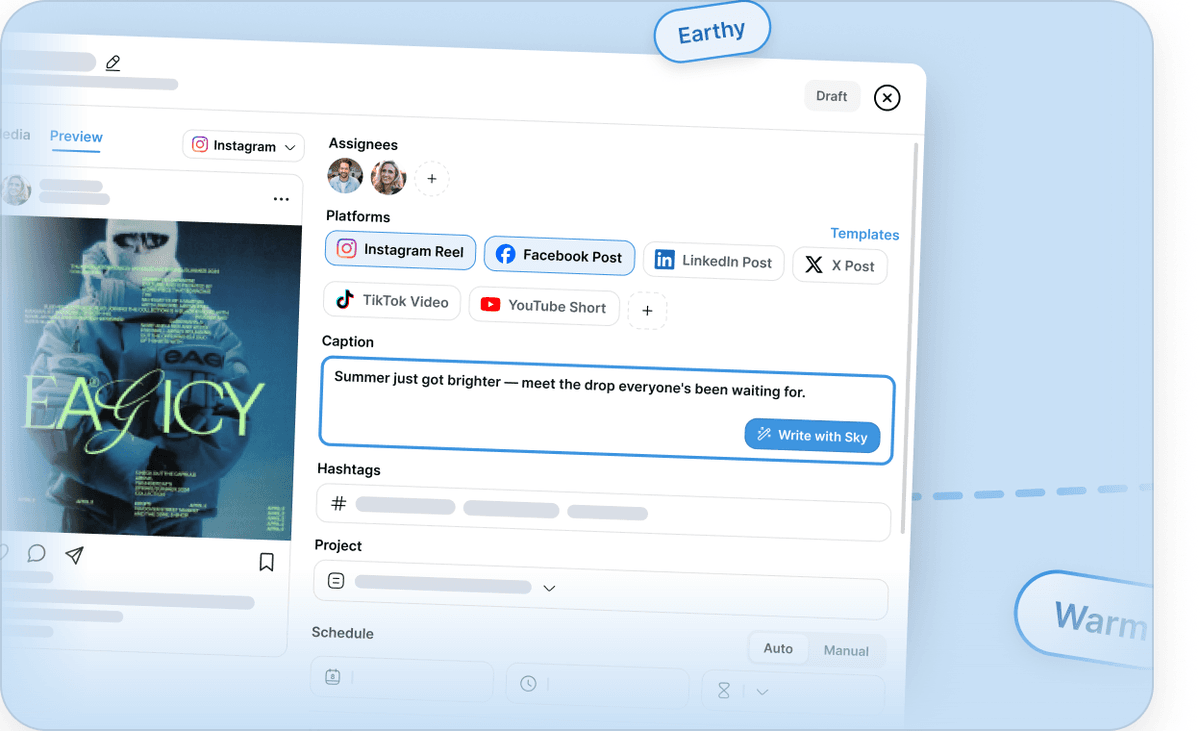Toggle the TikTok Video platform

coord(392,300)
